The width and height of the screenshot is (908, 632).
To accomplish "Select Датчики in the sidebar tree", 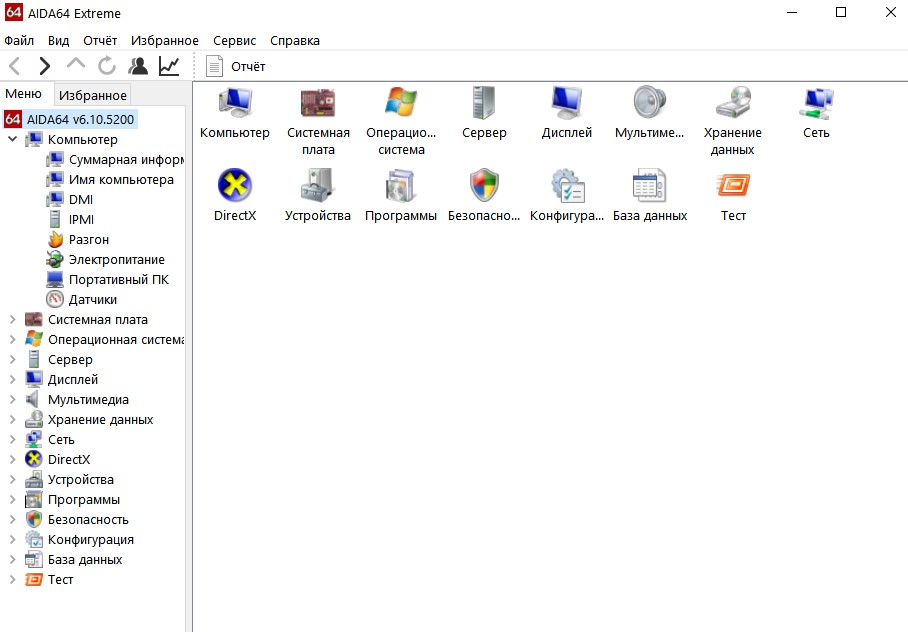I will [x=92, y=300].
